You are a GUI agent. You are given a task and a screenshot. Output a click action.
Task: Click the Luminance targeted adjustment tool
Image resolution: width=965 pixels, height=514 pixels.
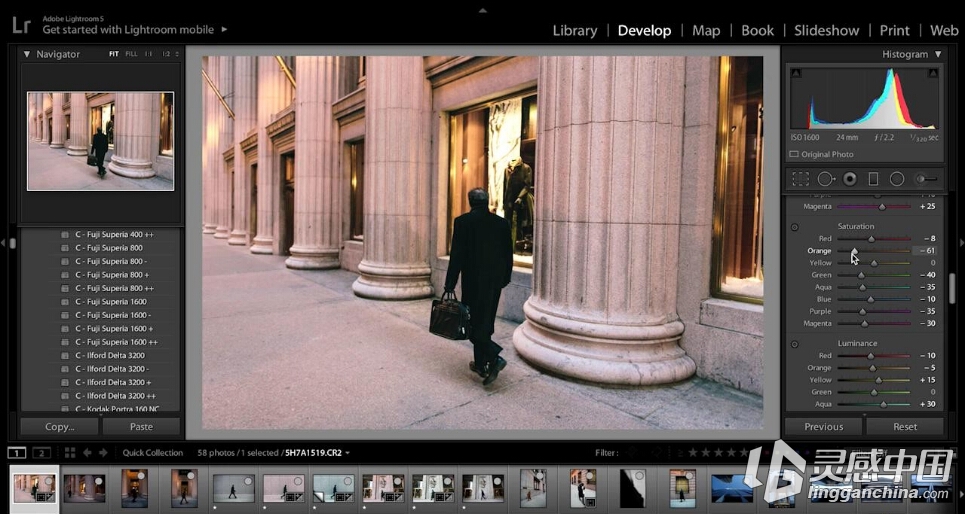[795, 344]
